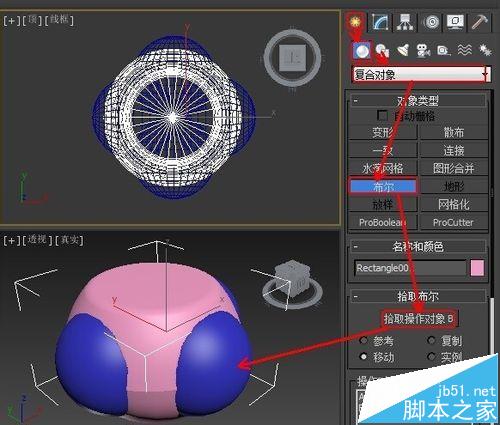This screenshot has width=500, height=425.
Task: Open the Motion command panel tab
Action: tap(431, 22)
